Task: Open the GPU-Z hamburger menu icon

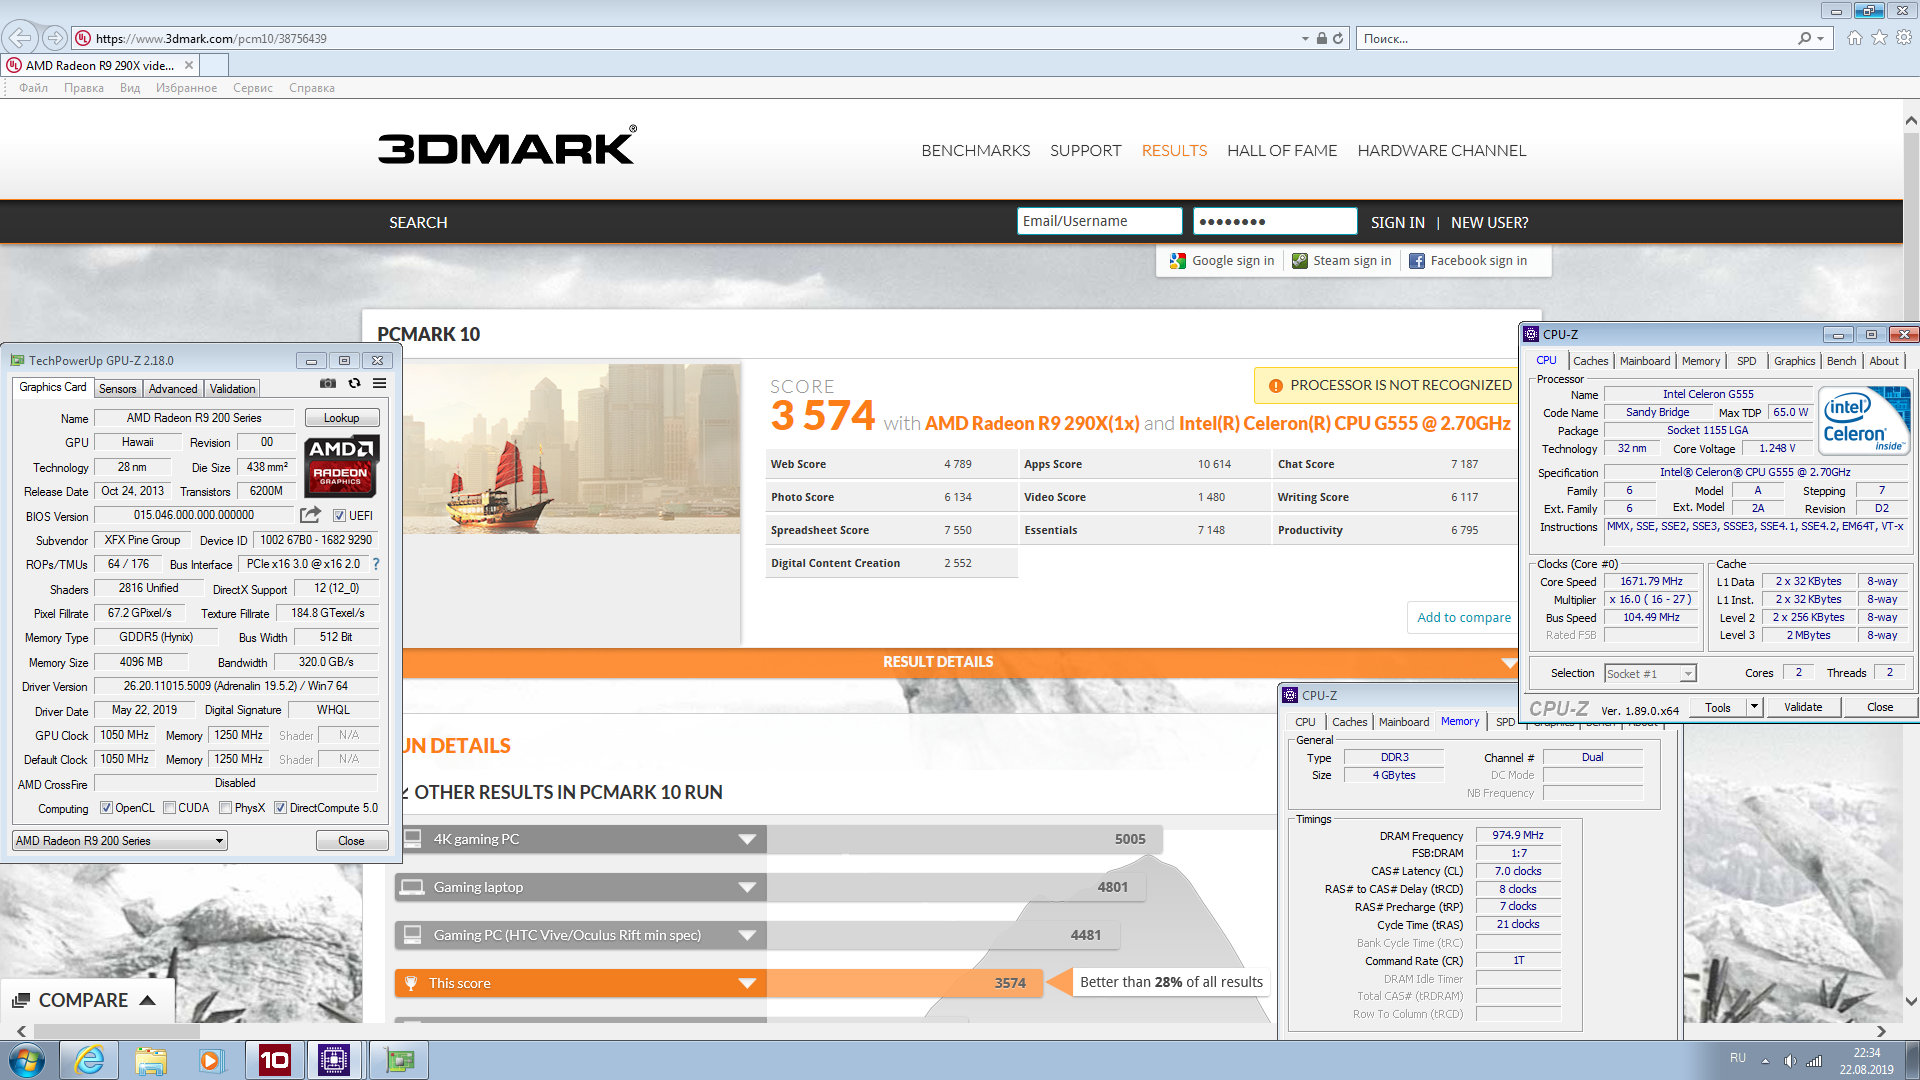Action: (380, 384)
